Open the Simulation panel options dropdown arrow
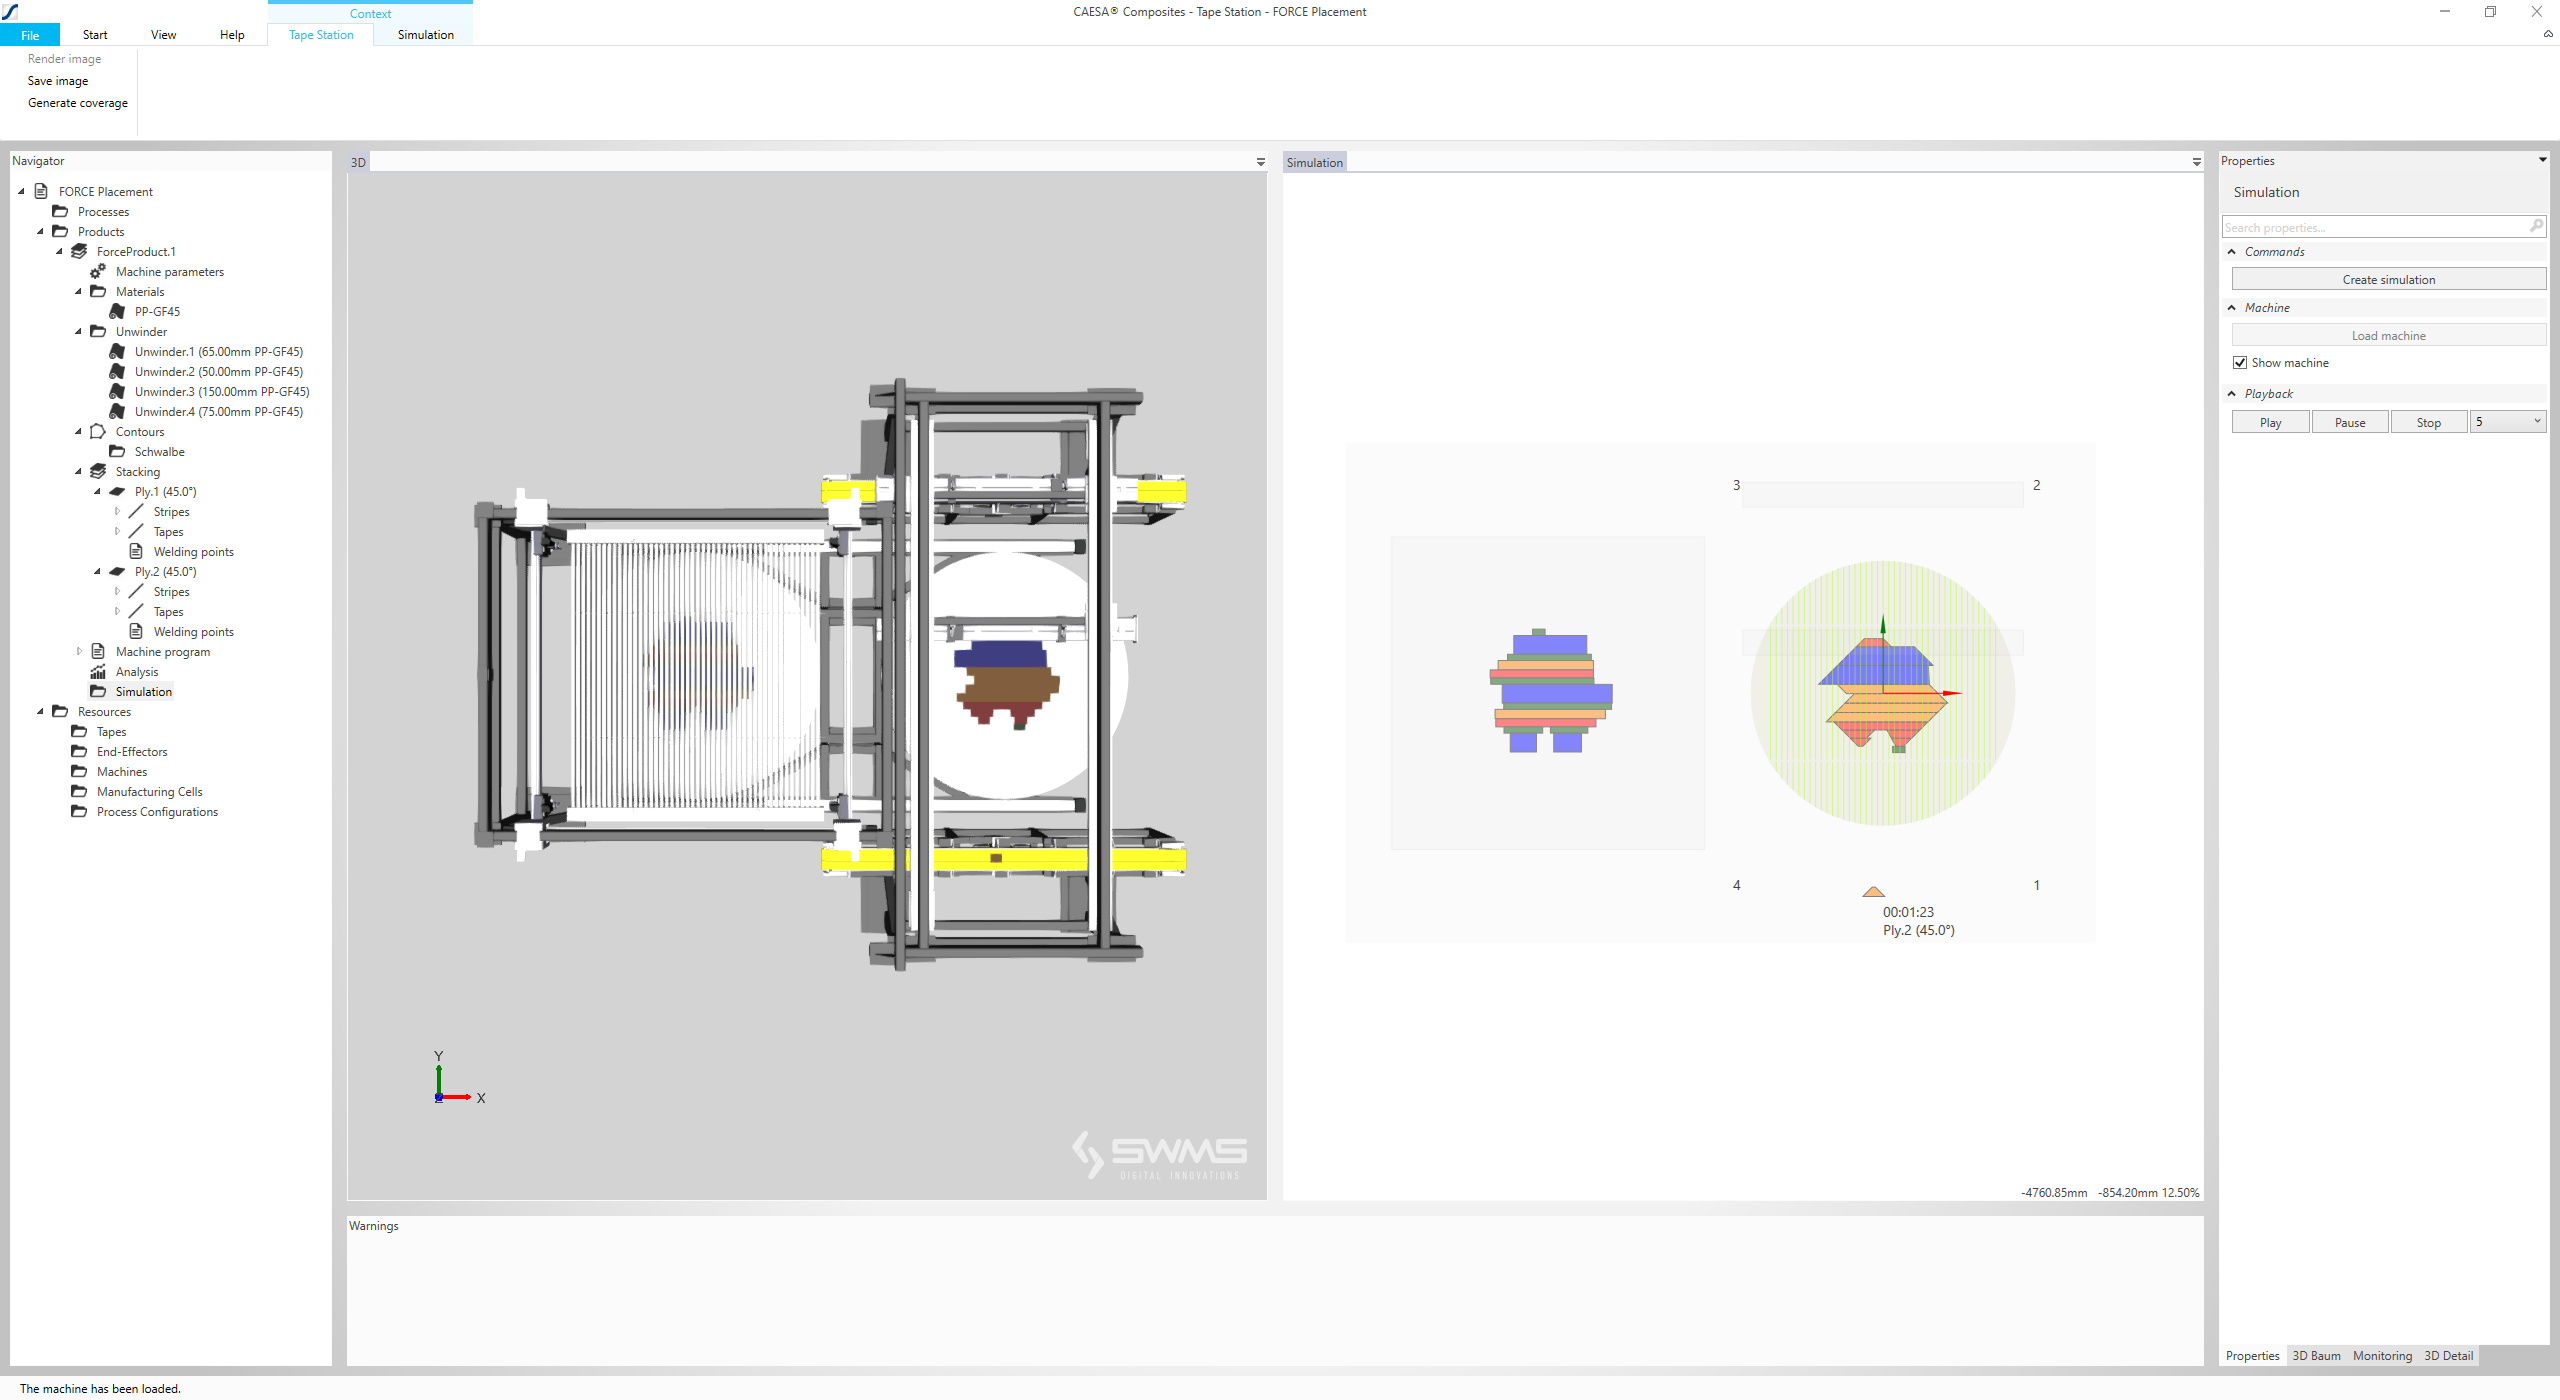The image size is (2560, 1400). click(x=2196, y=162)
